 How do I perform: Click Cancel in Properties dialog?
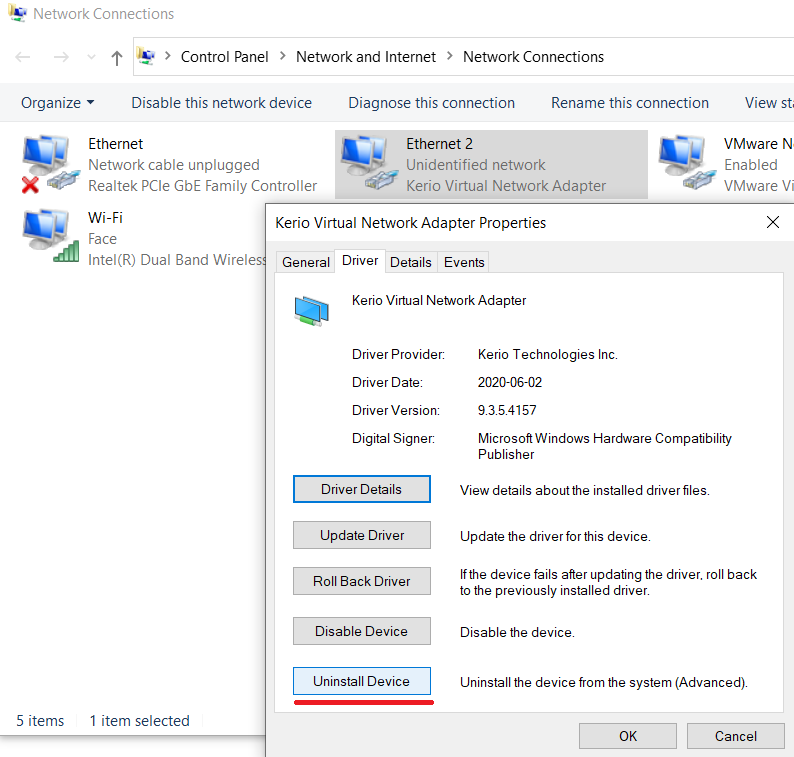point(736,736)
